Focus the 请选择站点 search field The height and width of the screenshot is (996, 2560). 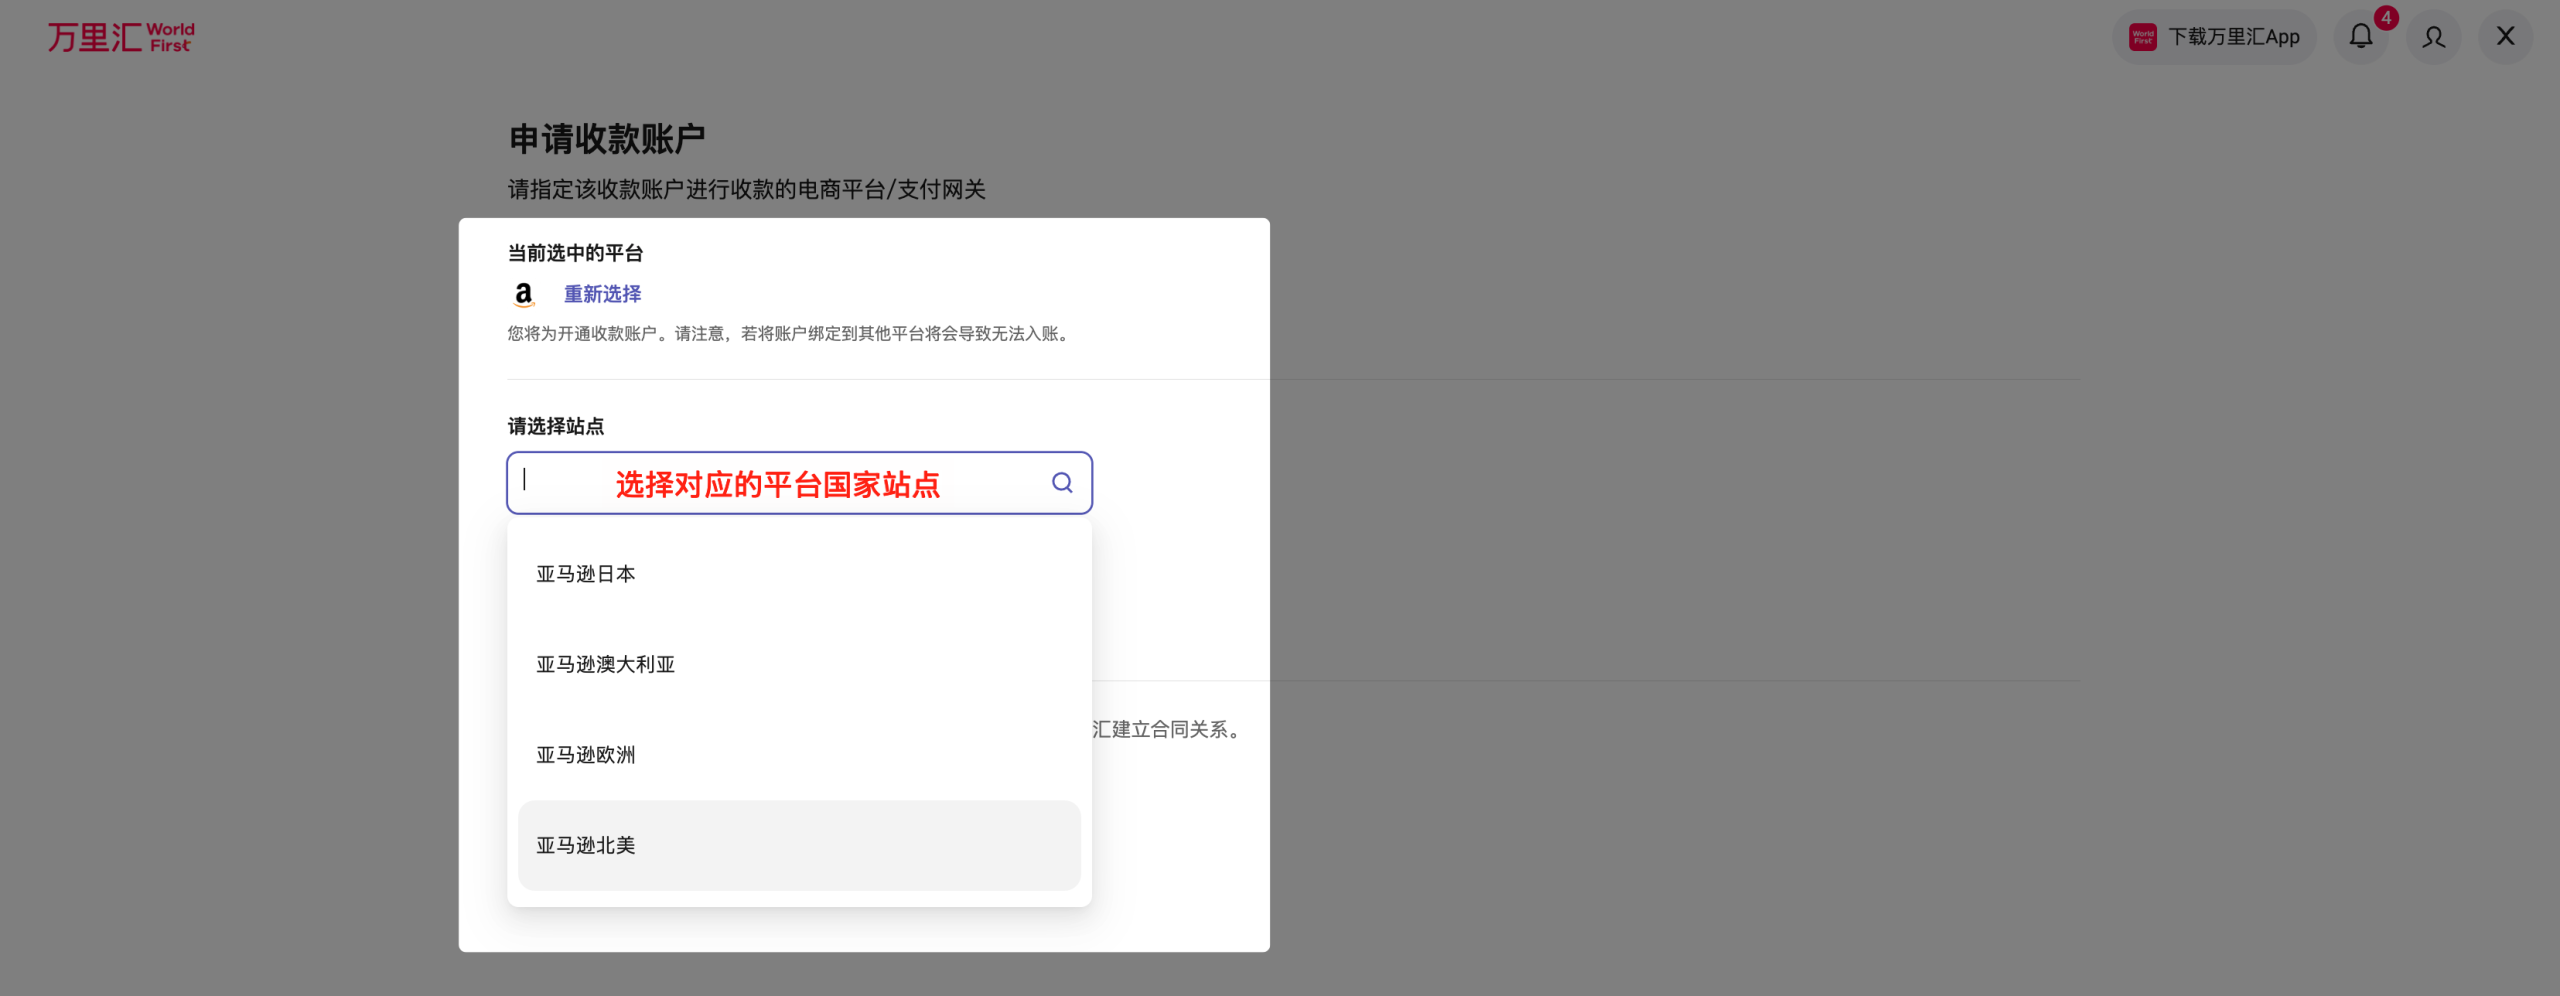click(780, 483)
